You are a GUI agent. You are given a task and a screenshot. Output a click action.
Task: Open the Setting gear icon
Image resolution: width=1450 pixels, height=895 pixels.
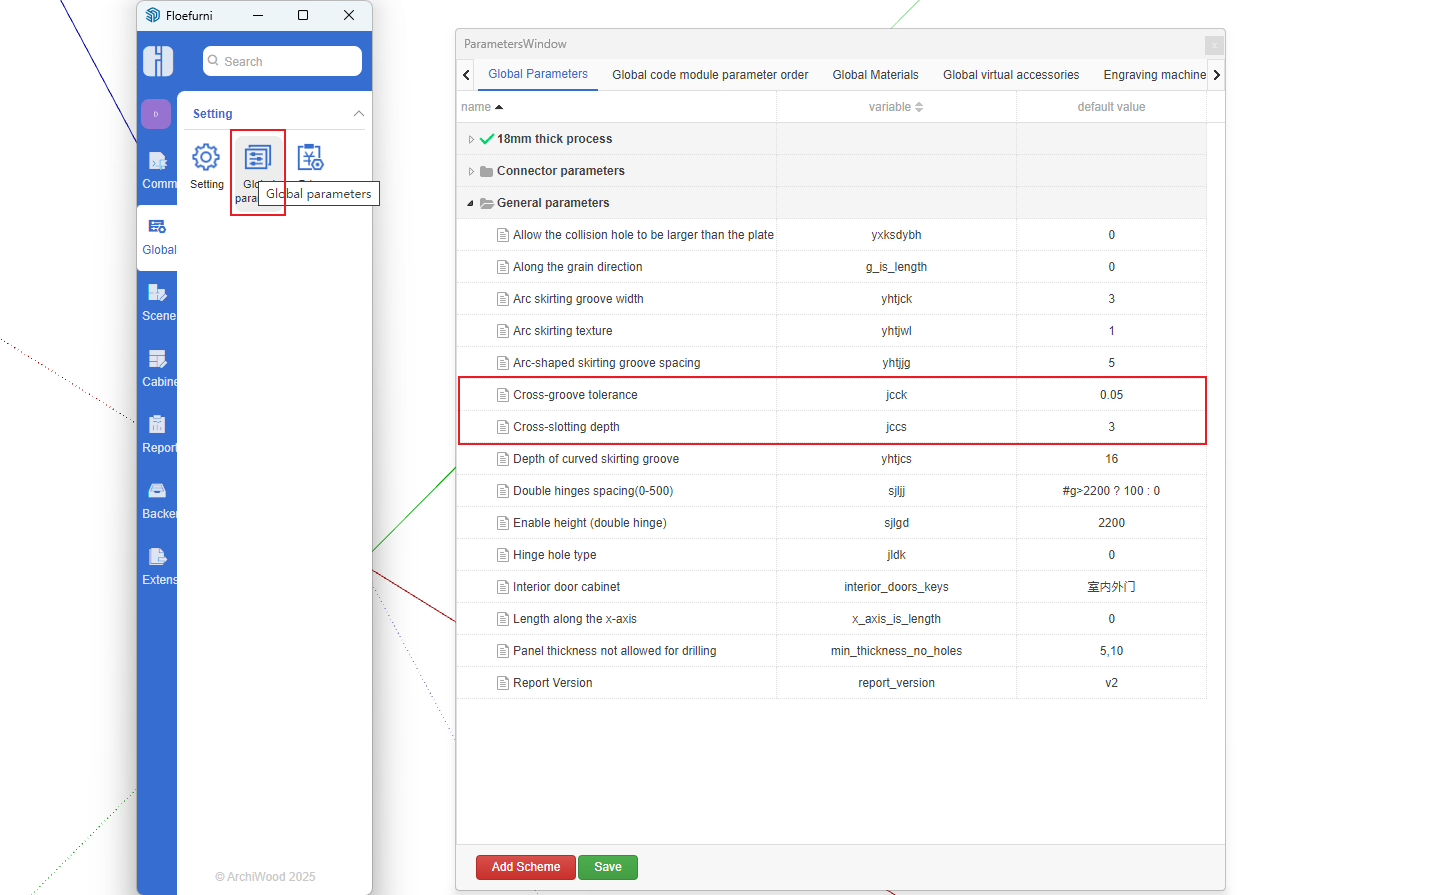[206, 158]
